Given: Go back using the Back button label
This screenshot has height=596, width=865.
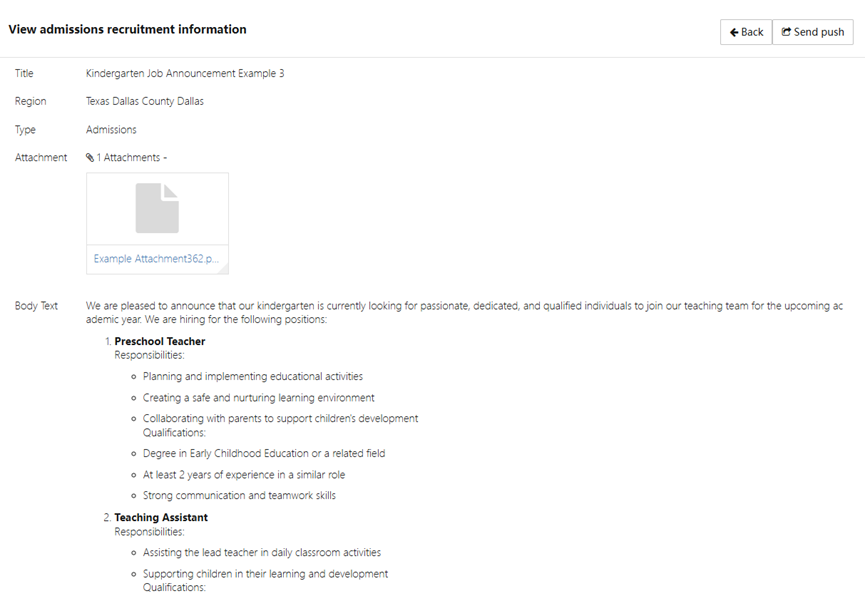Looking at the screenshot, I should pos(752,32).
